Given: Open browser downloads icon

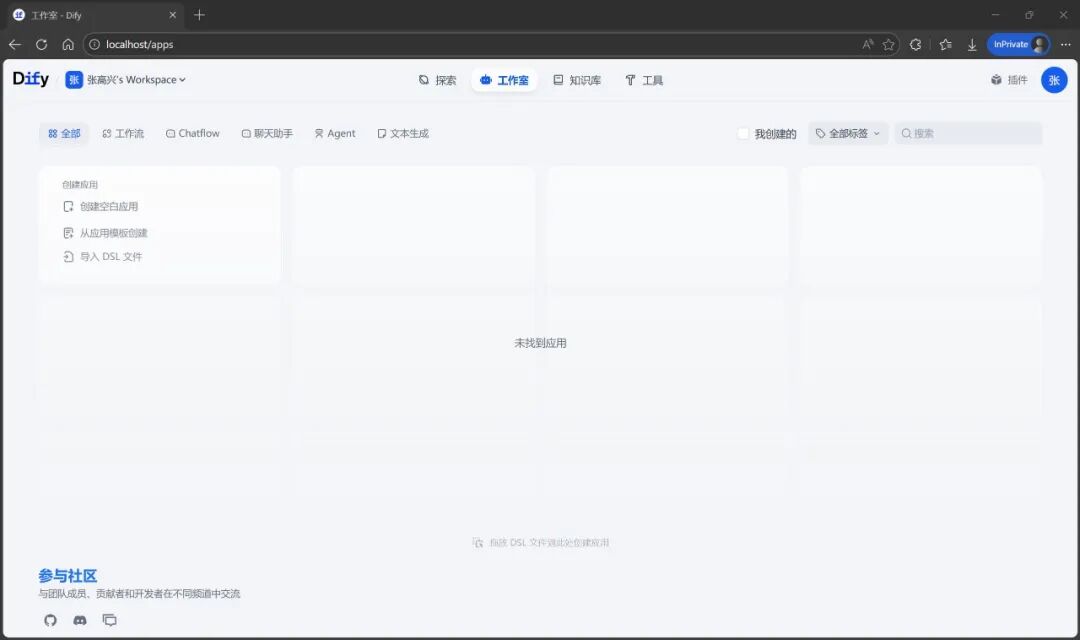Looking at the screenshot, I should coord(972,45).
